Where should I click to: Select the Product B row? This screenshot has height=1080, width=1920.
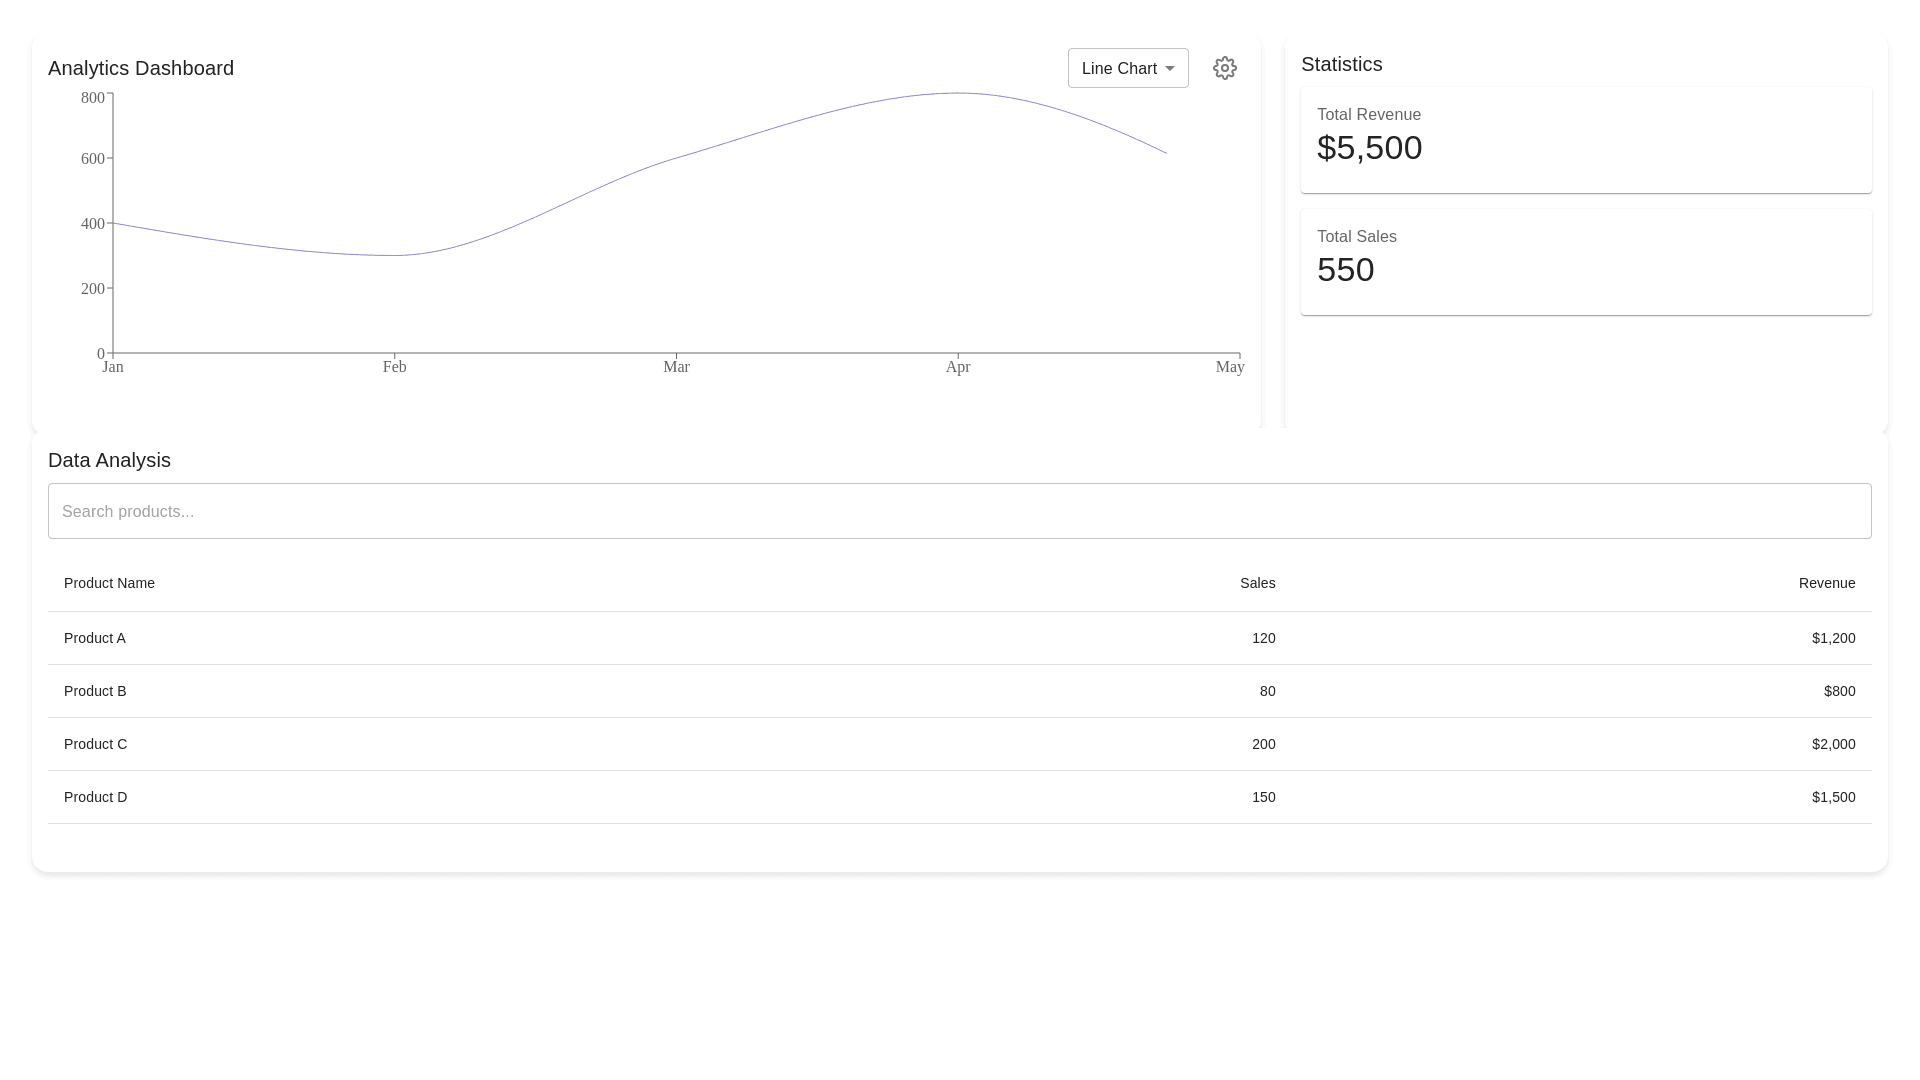click(95, 691)
